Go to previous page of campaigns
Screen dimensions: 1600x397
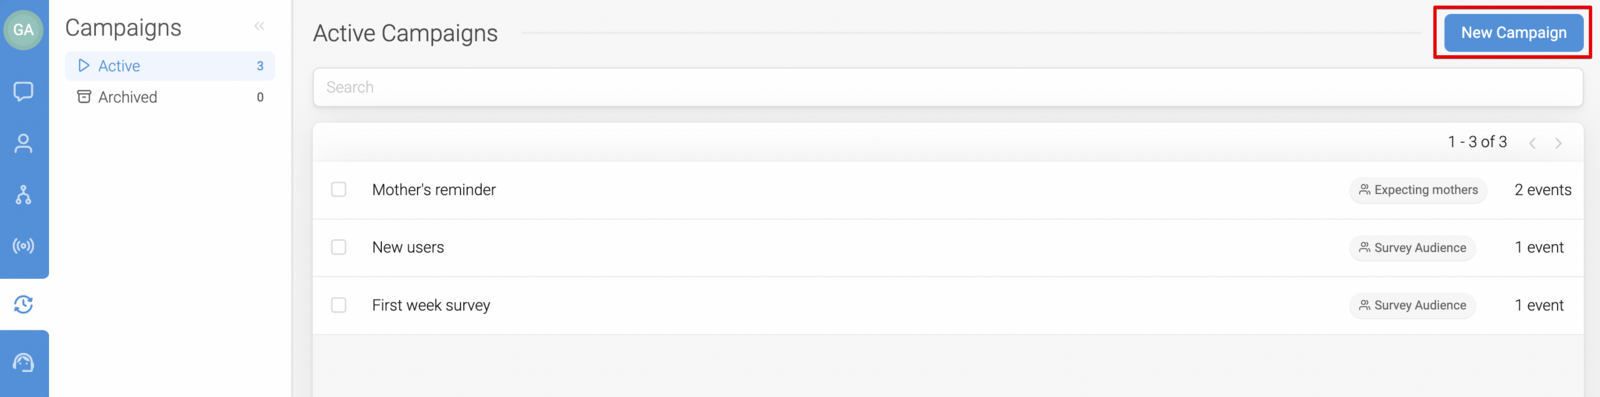coord(1532,143)
